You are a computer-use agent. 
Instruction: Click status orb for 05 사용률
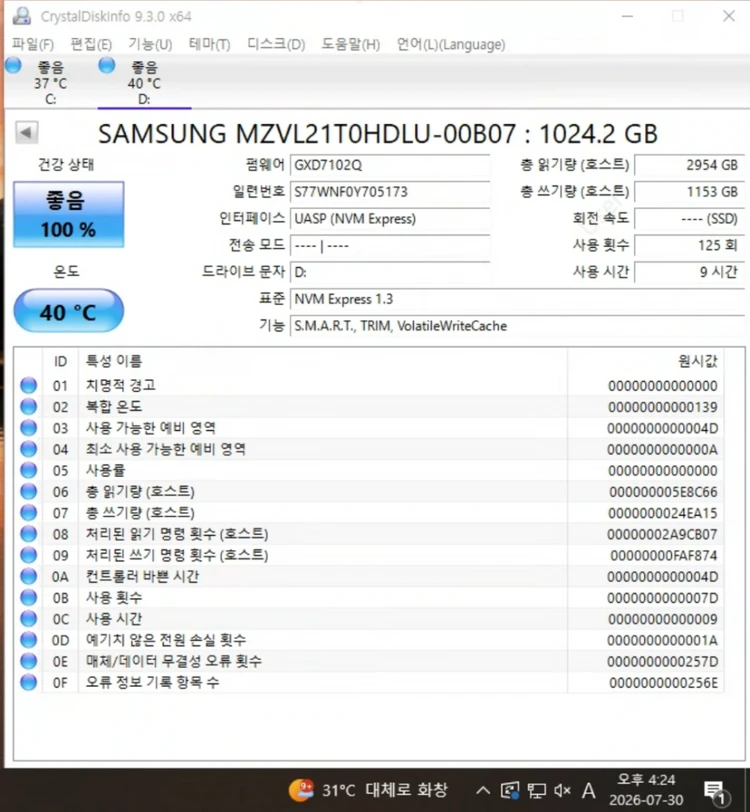pyautogui.click(x=28, y=470)
